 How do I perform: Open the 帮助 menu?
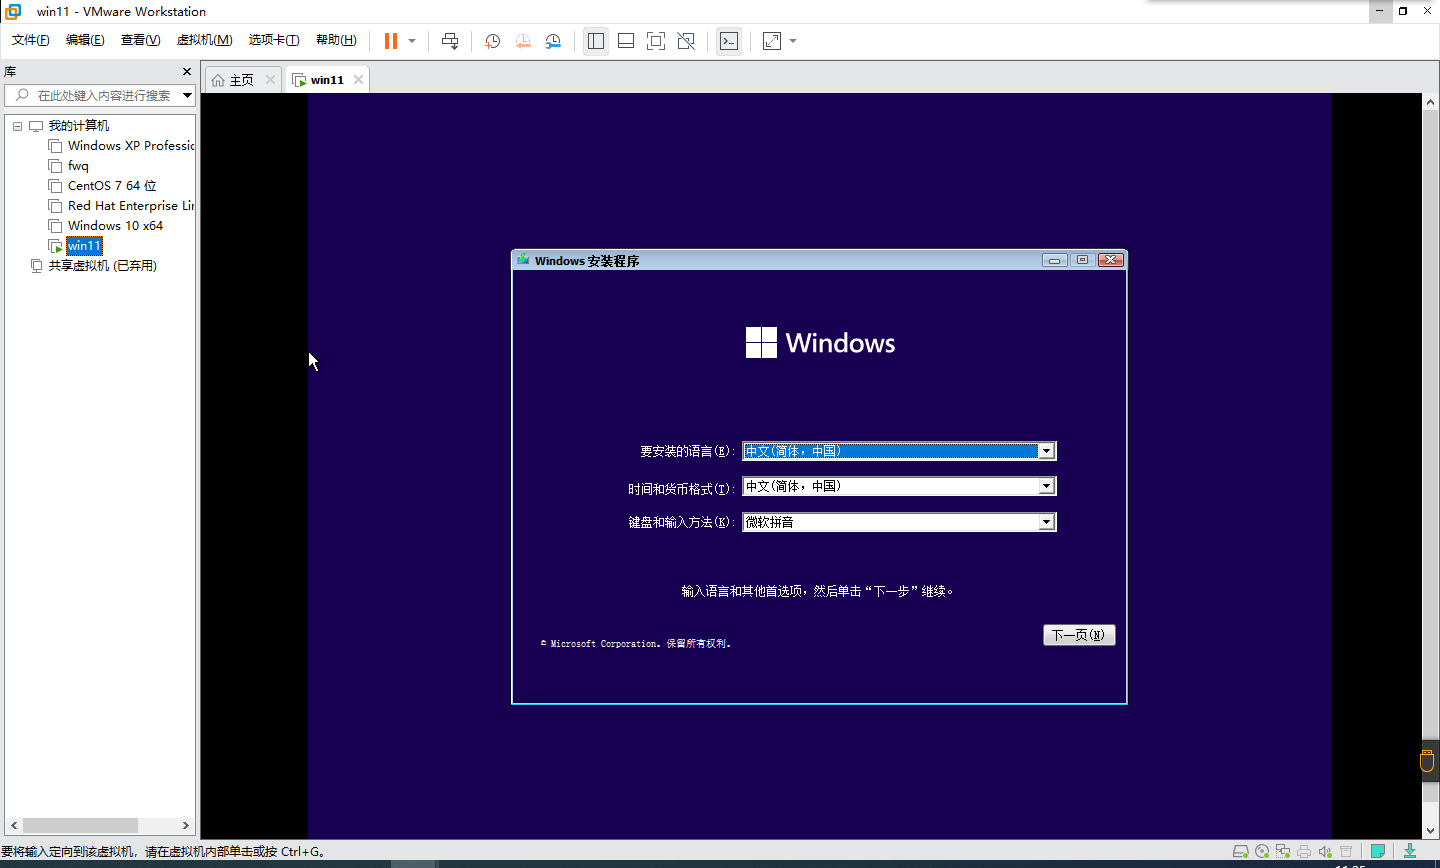click(x=336, y=40)
